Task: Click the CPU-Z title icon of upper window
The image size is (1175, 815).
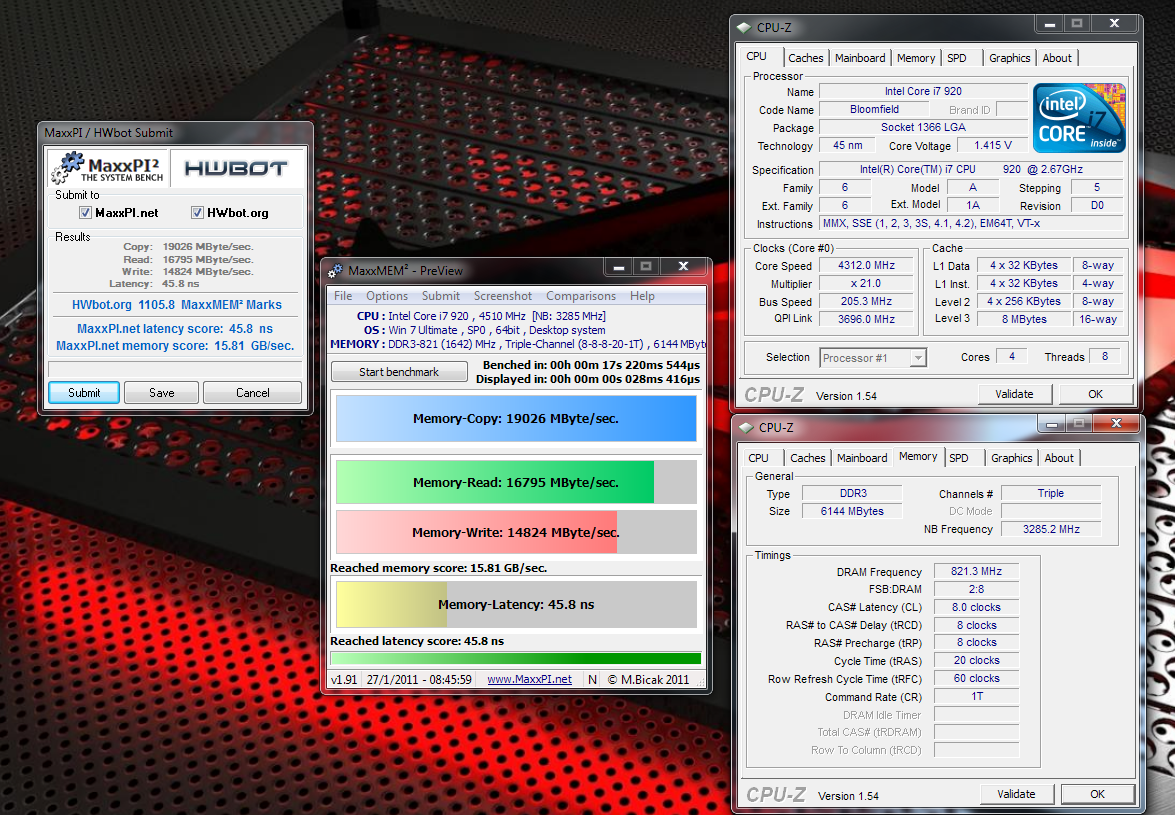Action: click(x=743, y=28)
